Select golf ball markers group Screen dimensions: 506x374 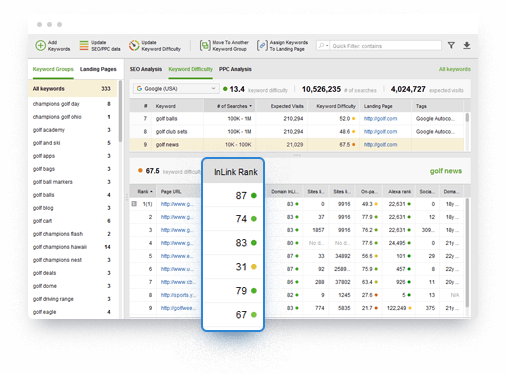pos(73,182)
